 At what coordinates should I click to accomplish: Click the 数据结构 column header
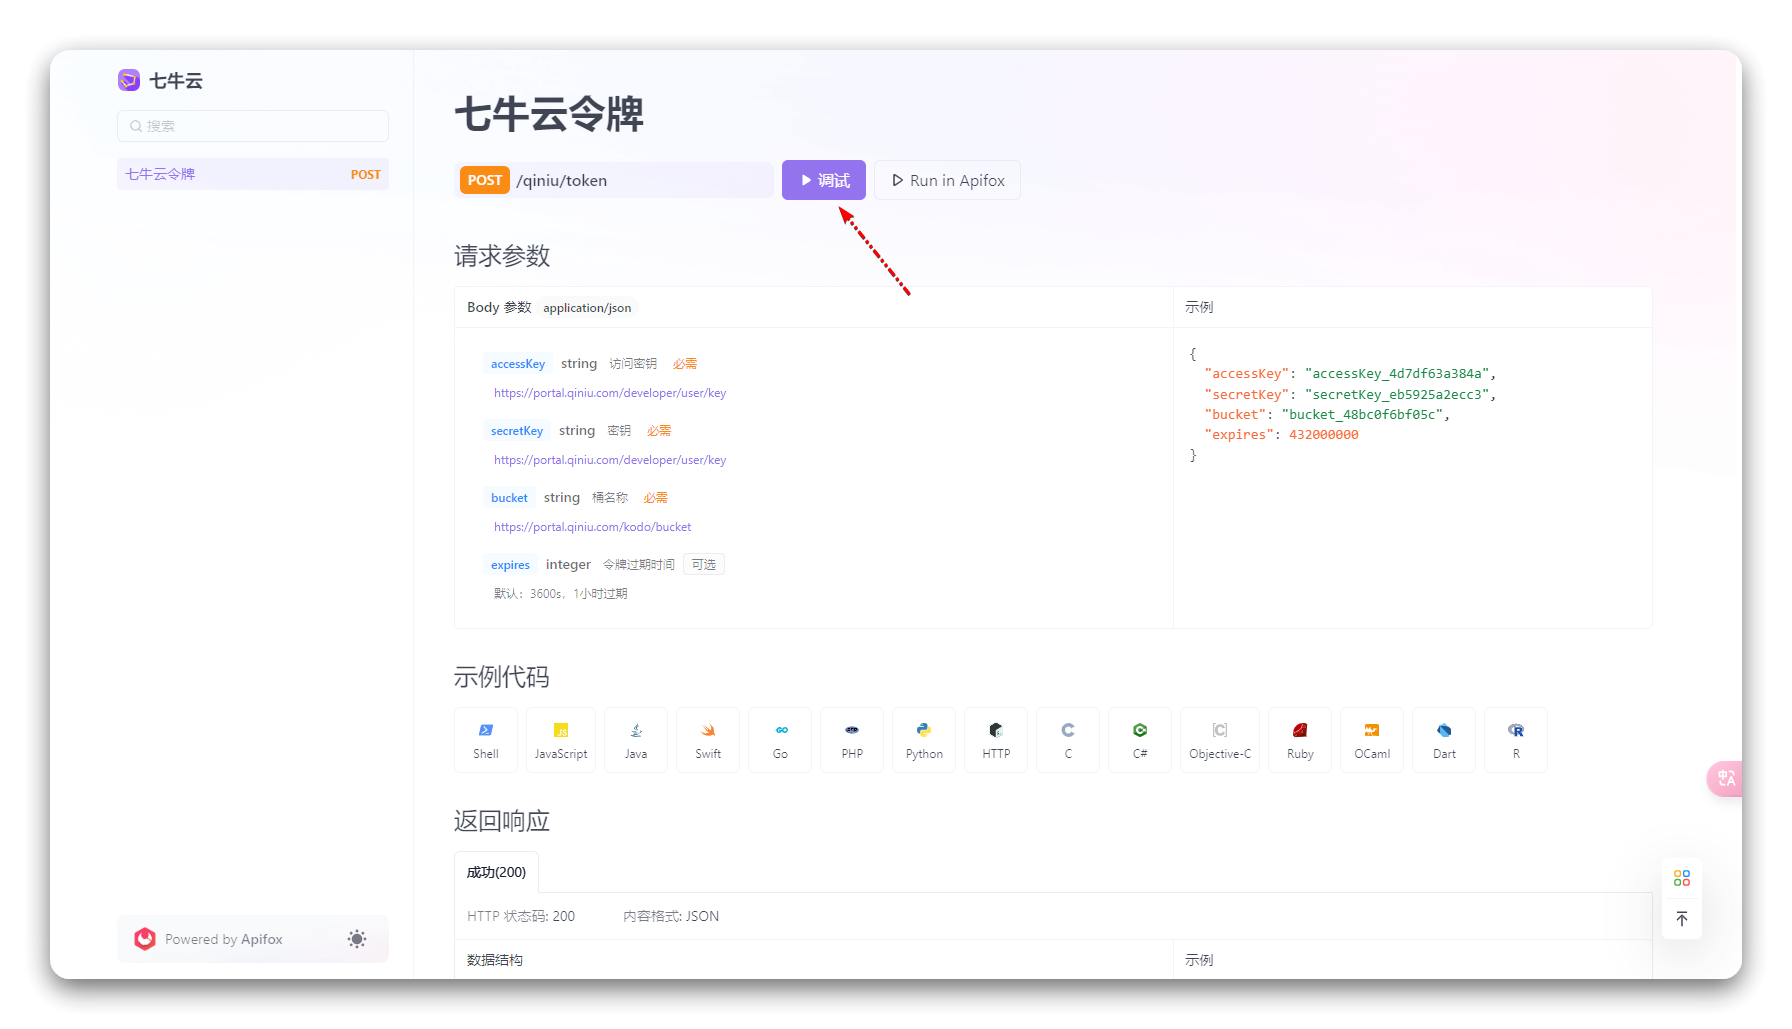[x=495, y=960]
